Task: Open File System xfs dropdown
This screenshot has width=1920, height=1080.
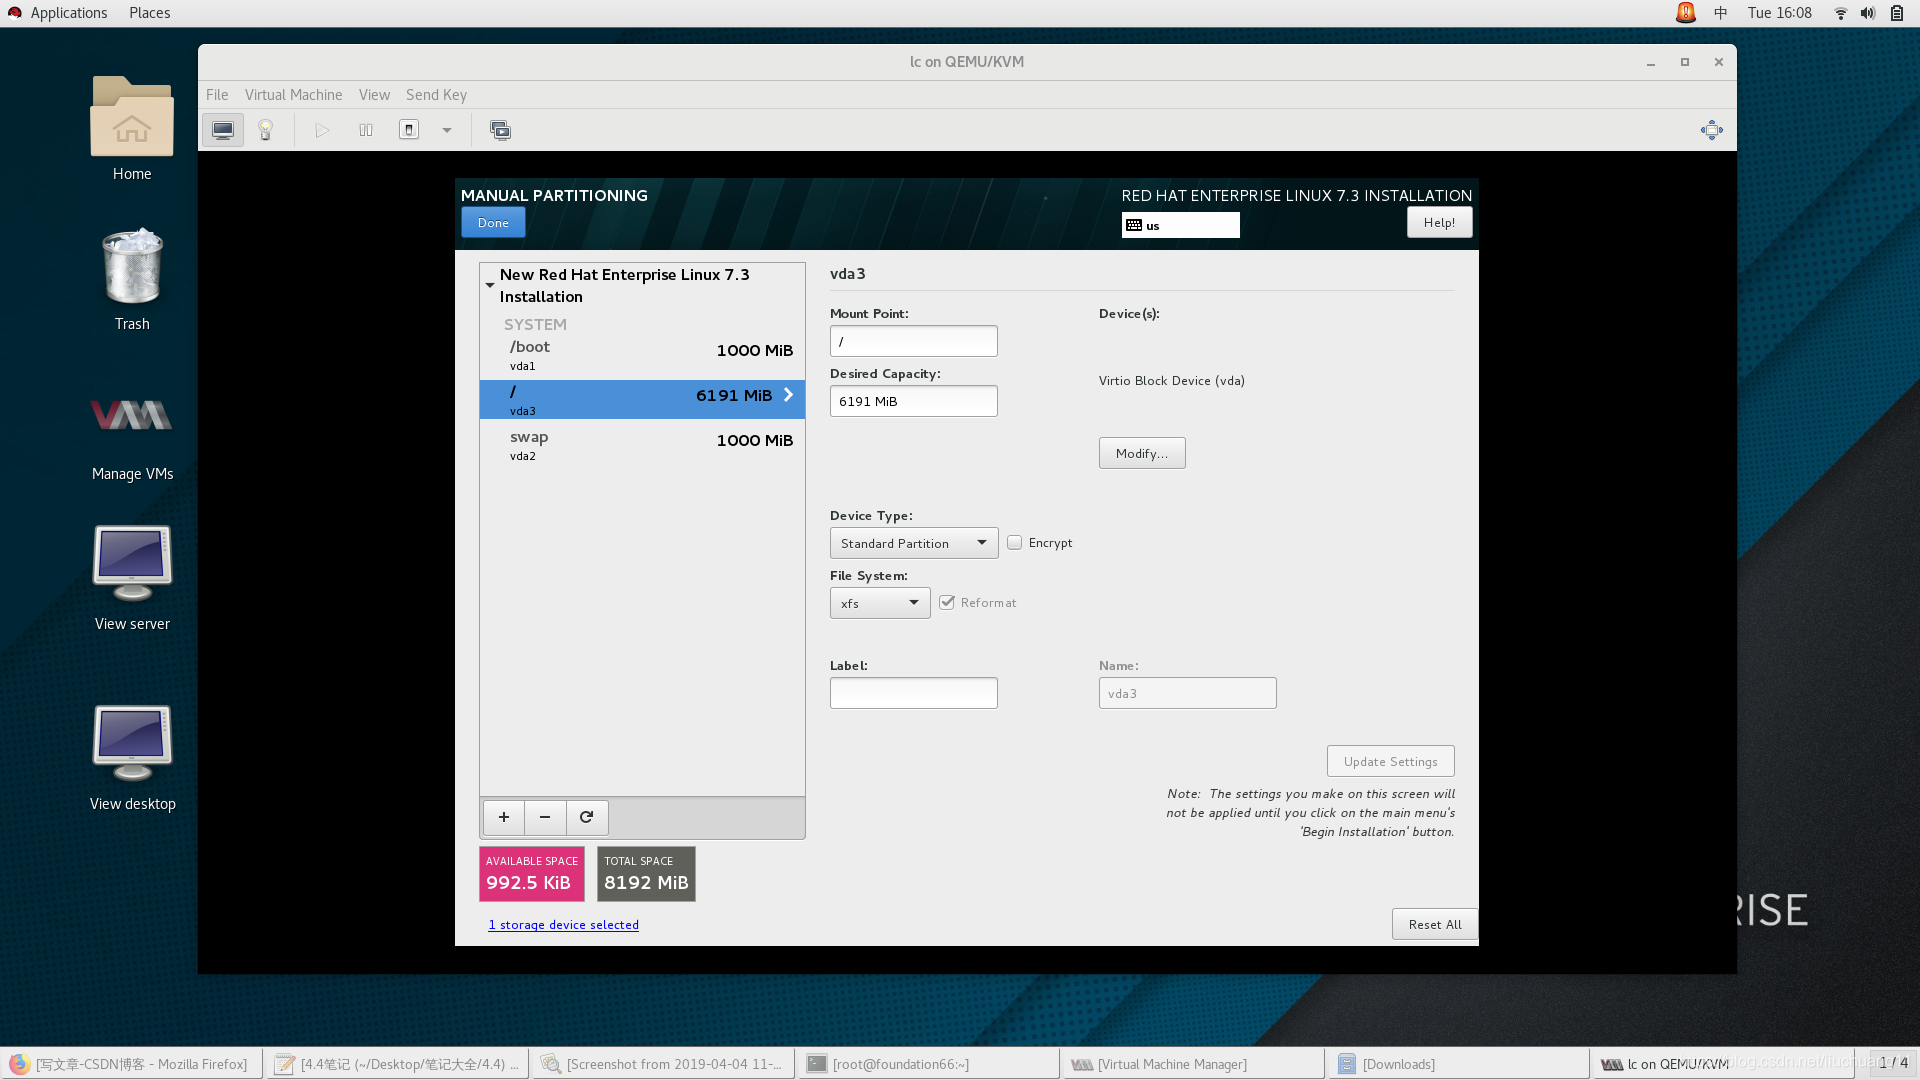Action: click(x=880, y=603)
